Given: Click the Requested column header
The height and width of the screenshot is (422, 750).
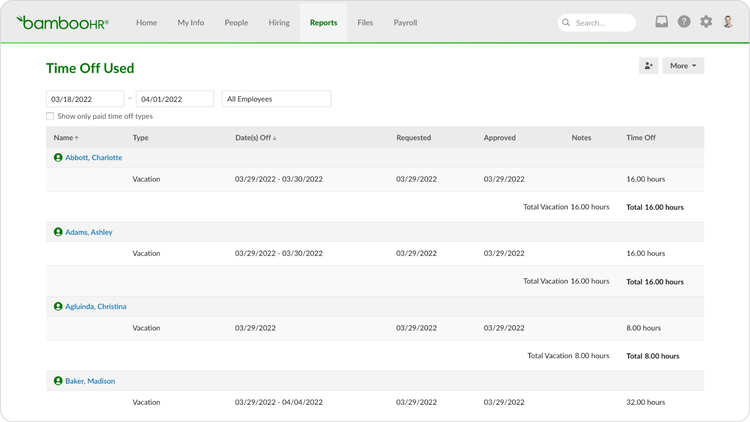Looking at the screenshot, I should point(414,138).
